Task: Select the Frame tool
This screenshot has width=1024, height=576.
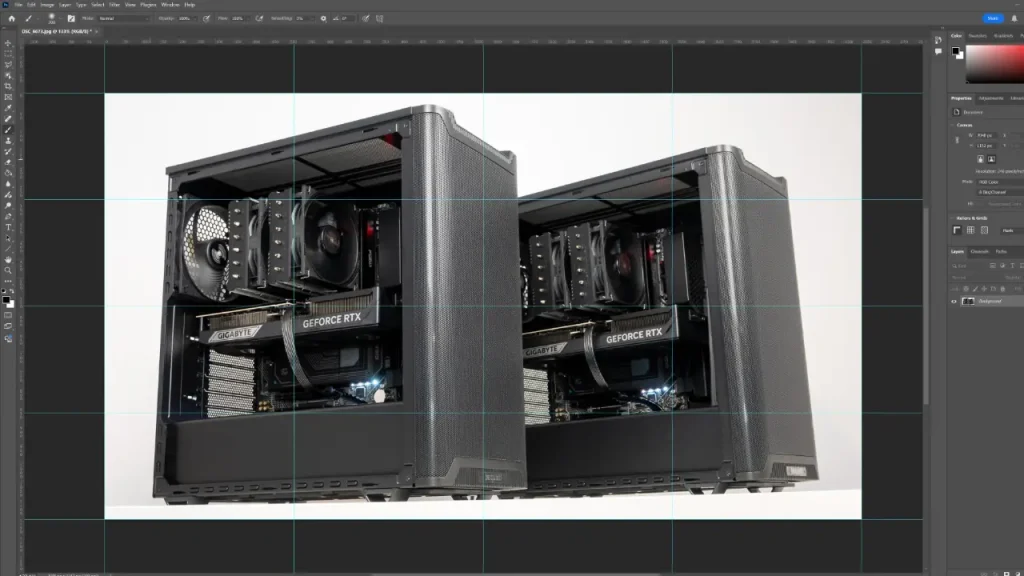Action: [x=8, y=97]
